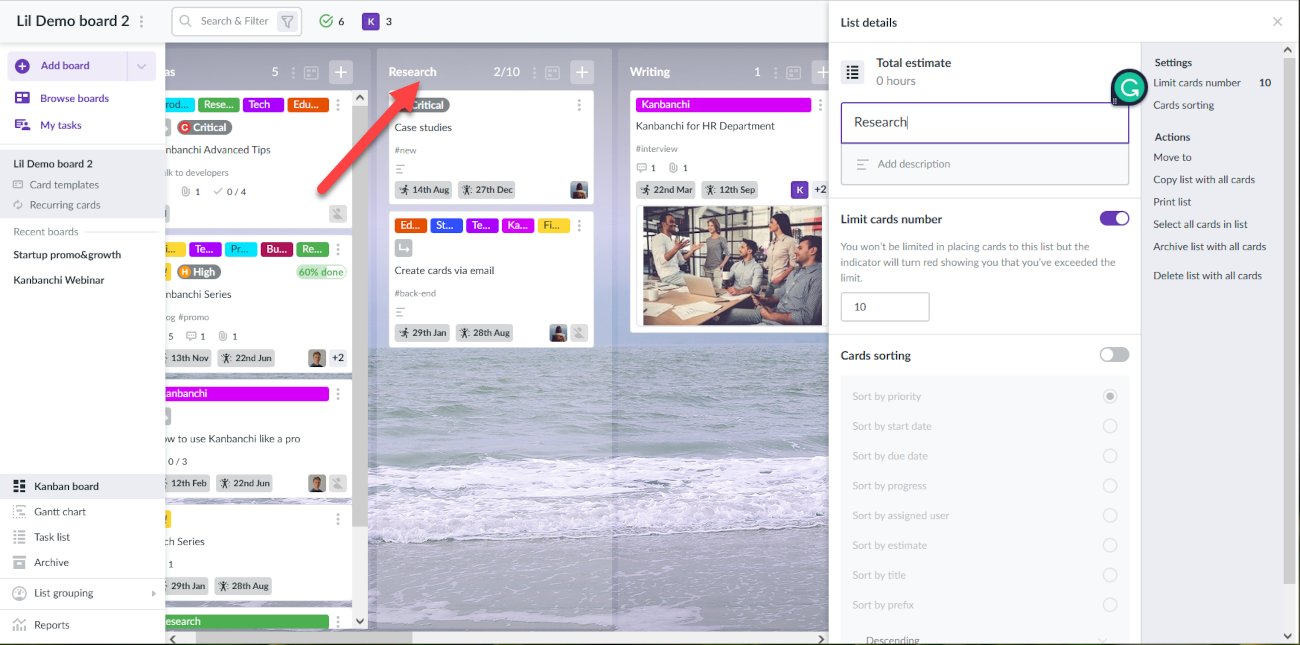Click the Add board button
The image size is (1300, 645).
point(67,66)
